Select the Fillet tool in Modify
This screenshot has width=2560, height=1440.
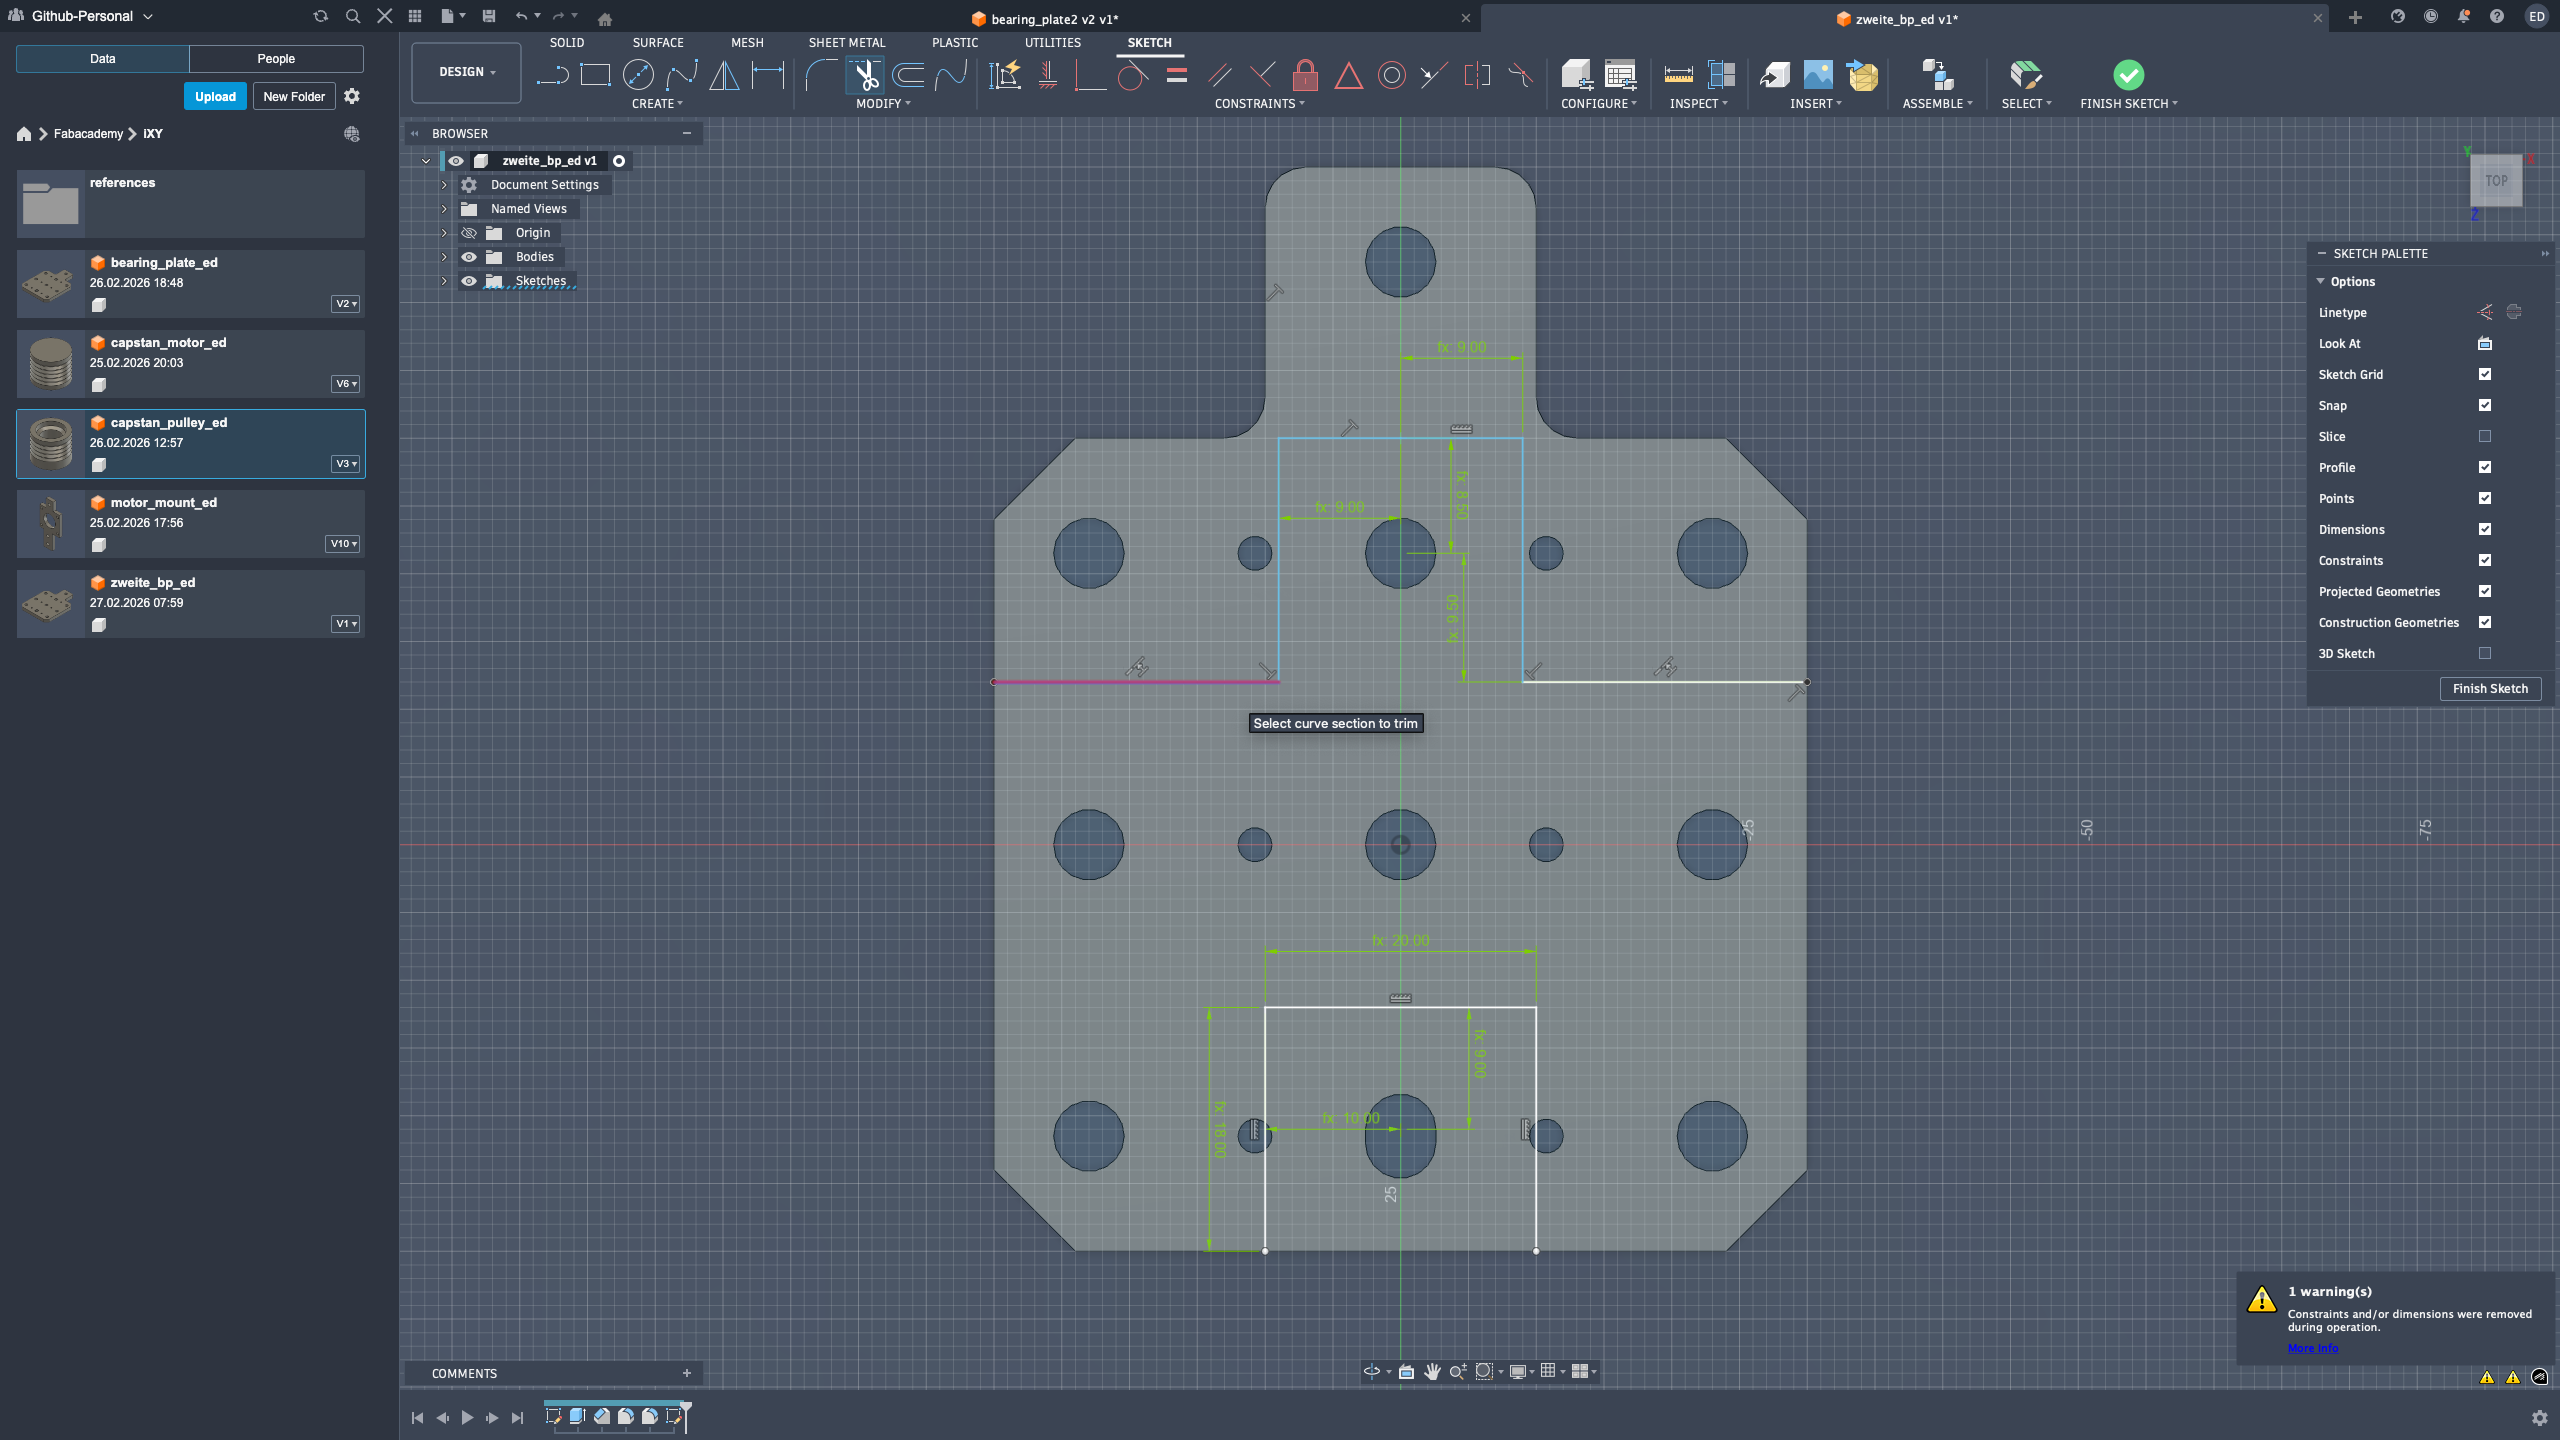[x=820, y=75]
